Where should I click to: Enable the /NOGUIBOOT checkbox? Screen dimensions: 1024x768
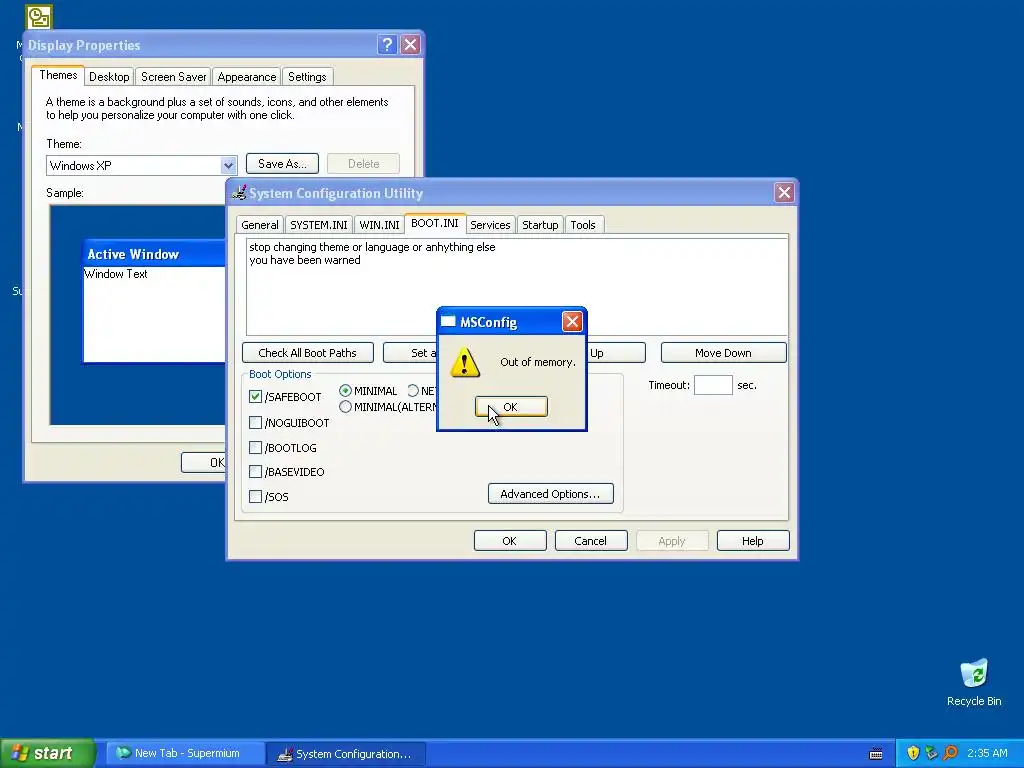[x=255, y=423]
